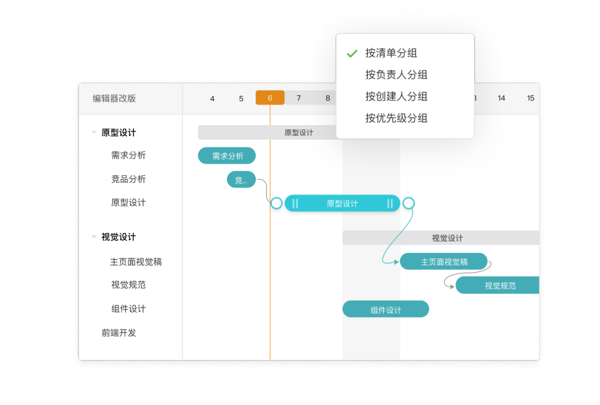Group tasks with 按优先级分组
Screen dimensions: 600x405
tap(396, 118)
